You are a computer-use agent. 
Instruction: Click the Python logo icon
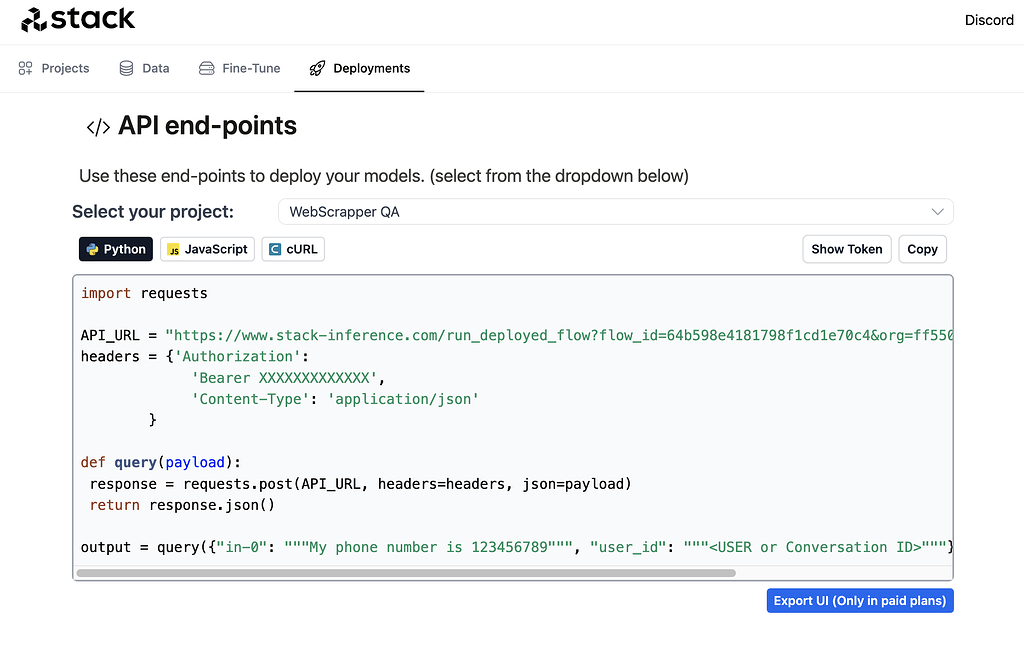(92, 249)
